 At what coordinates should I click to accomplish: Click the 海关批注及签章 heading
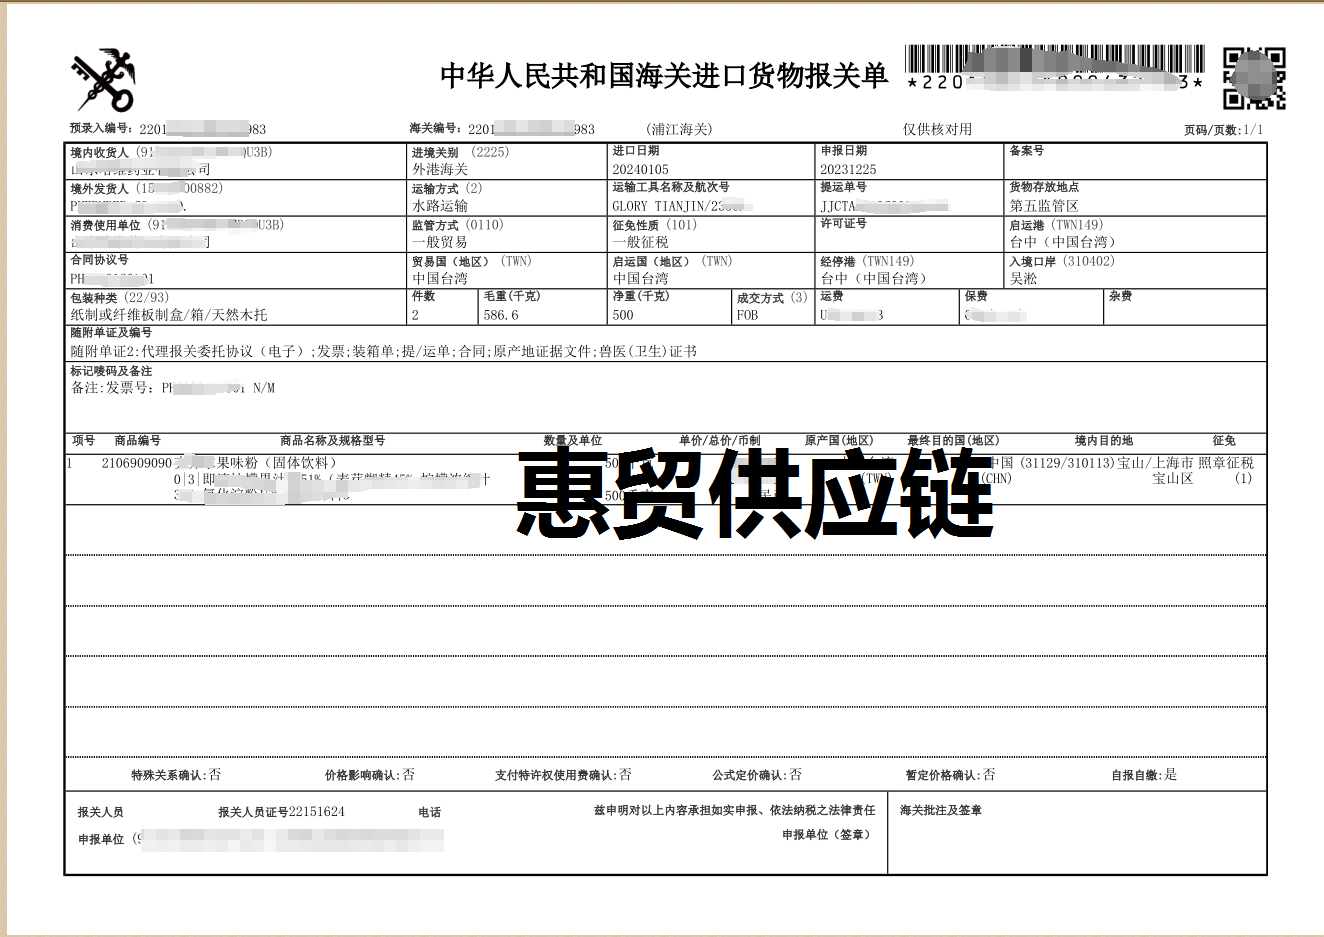[x=940, y=810]
